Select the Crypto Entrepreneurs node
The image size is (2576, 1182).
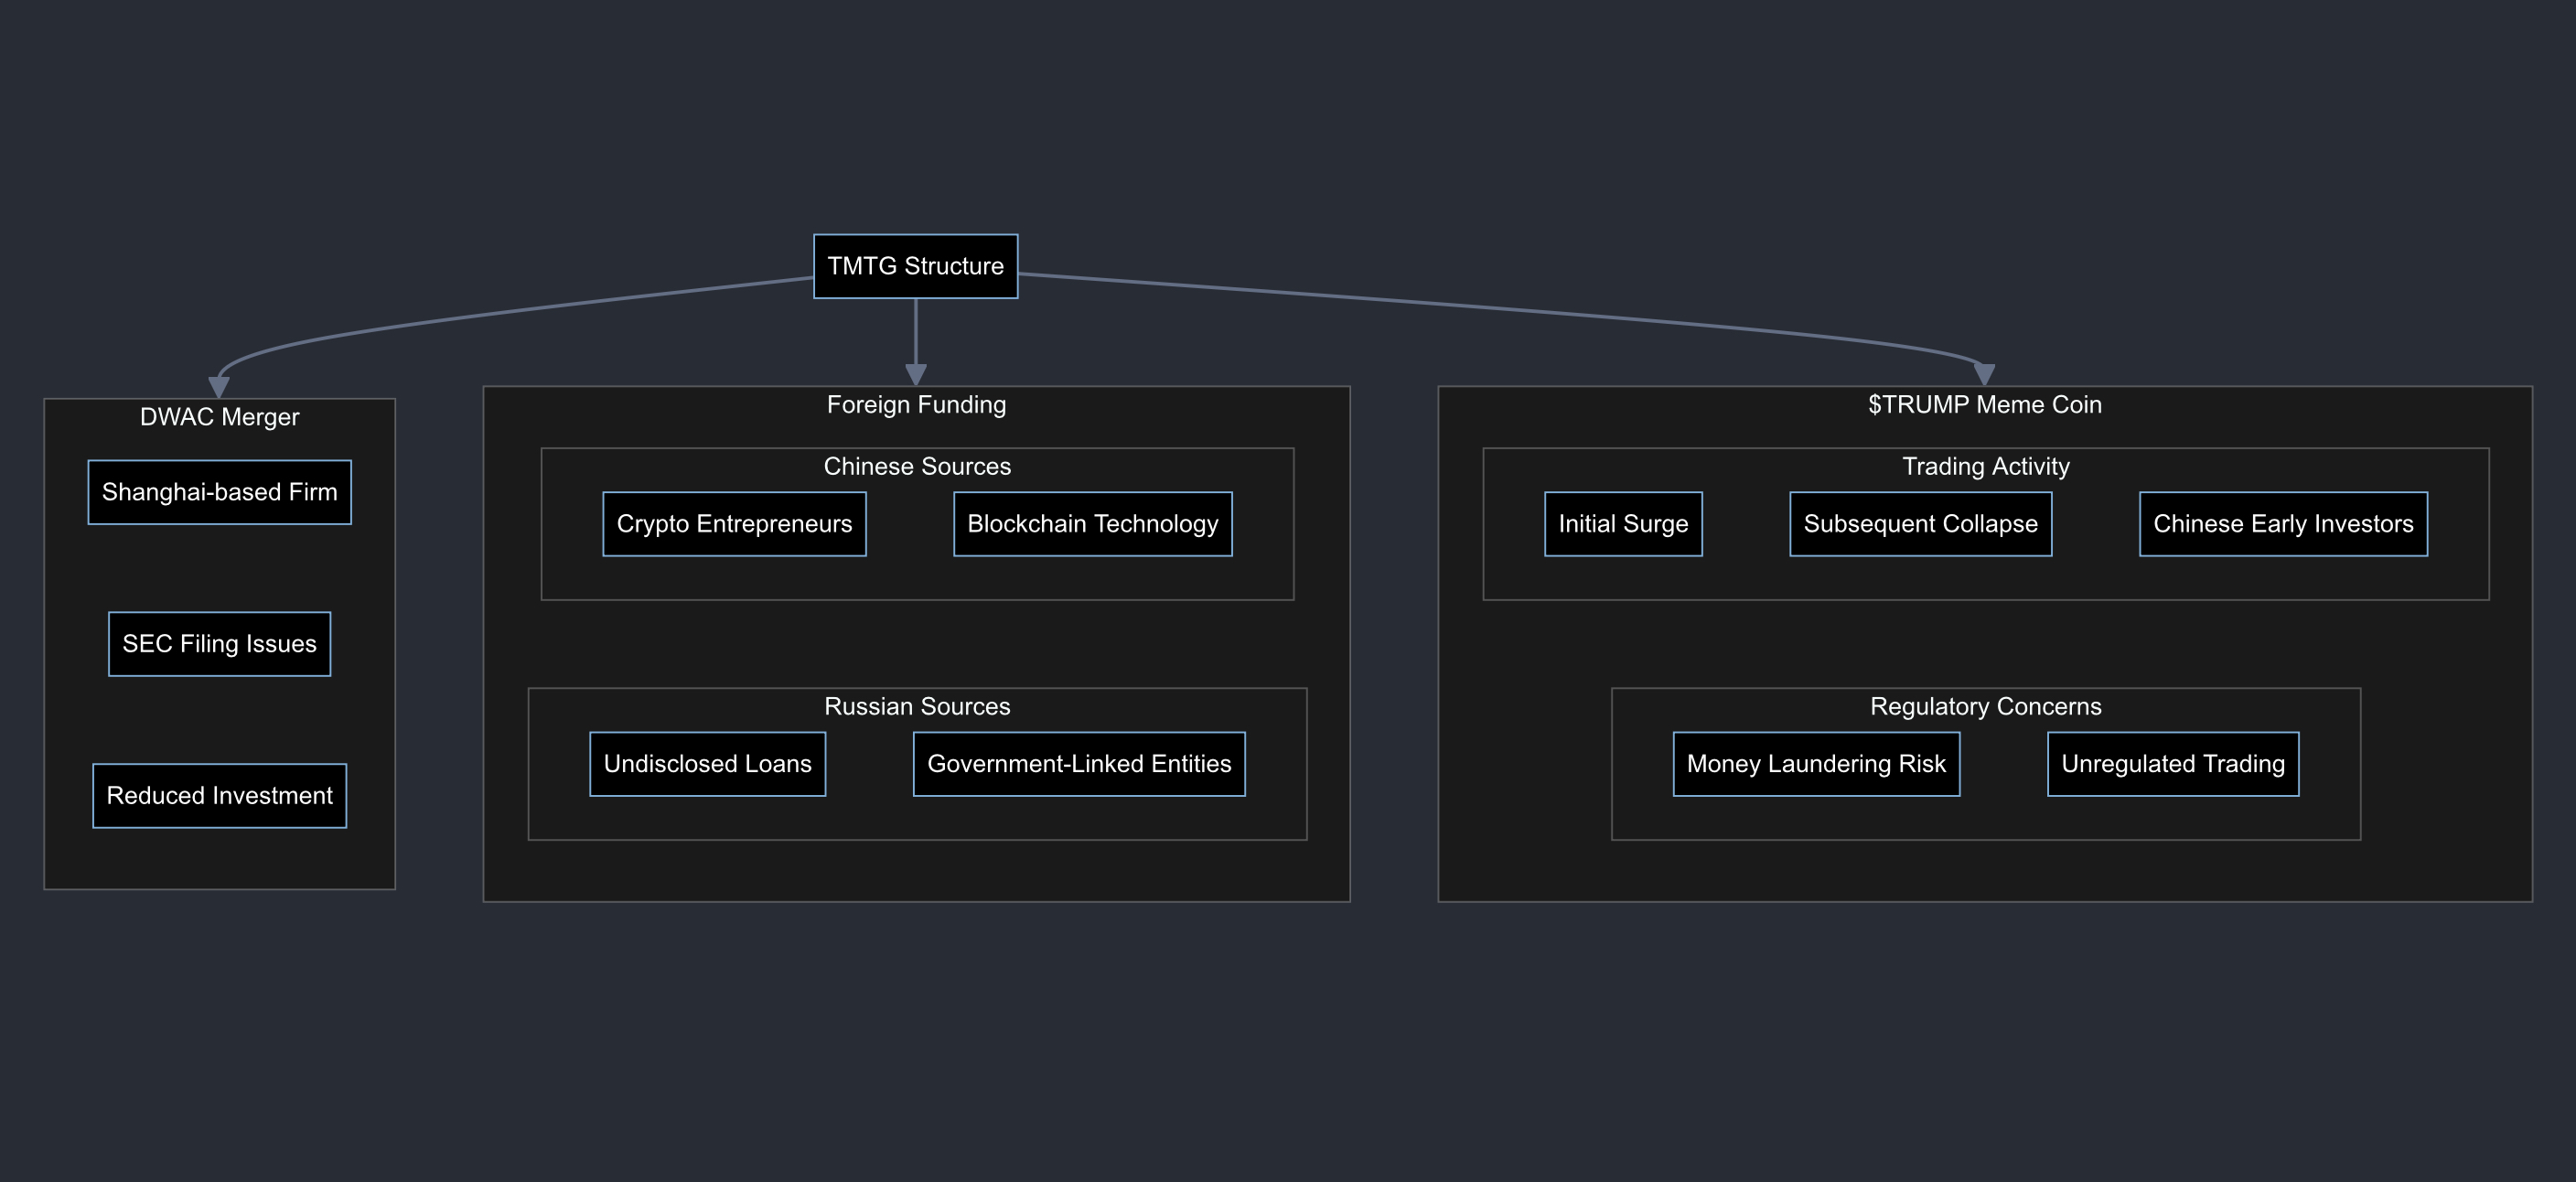point(734,524)
